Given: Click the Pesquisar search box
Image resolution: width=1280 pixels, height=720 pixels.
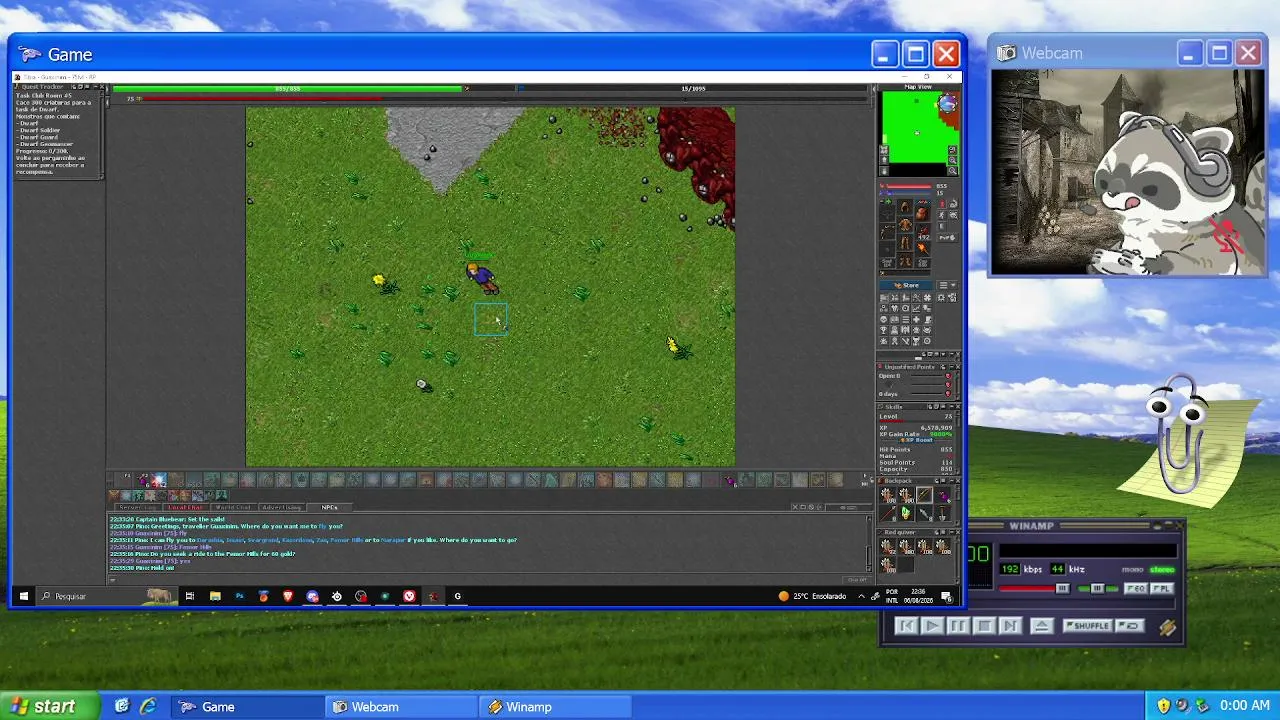Looking at the screenshot, I should [x=105, y=596].
